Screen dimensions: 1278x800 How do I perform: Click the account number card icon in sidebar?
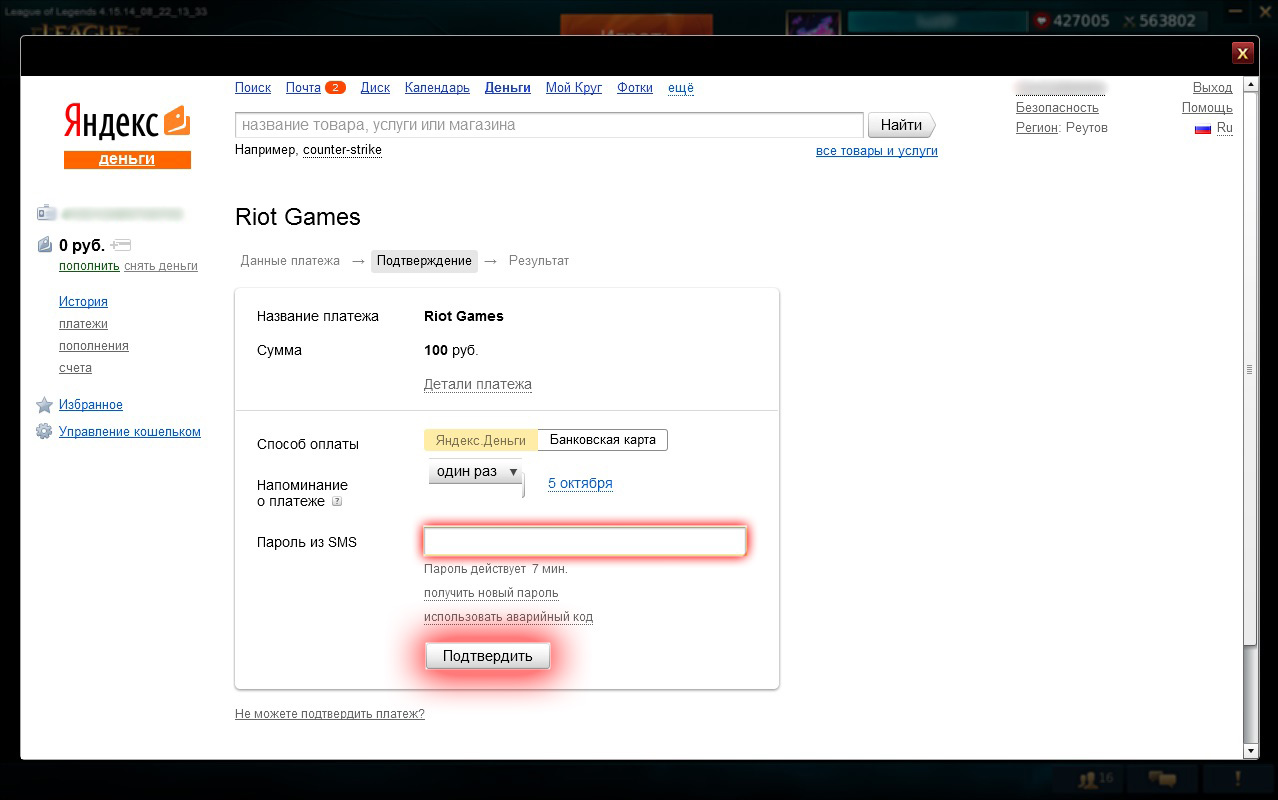[x=46, y=213]
